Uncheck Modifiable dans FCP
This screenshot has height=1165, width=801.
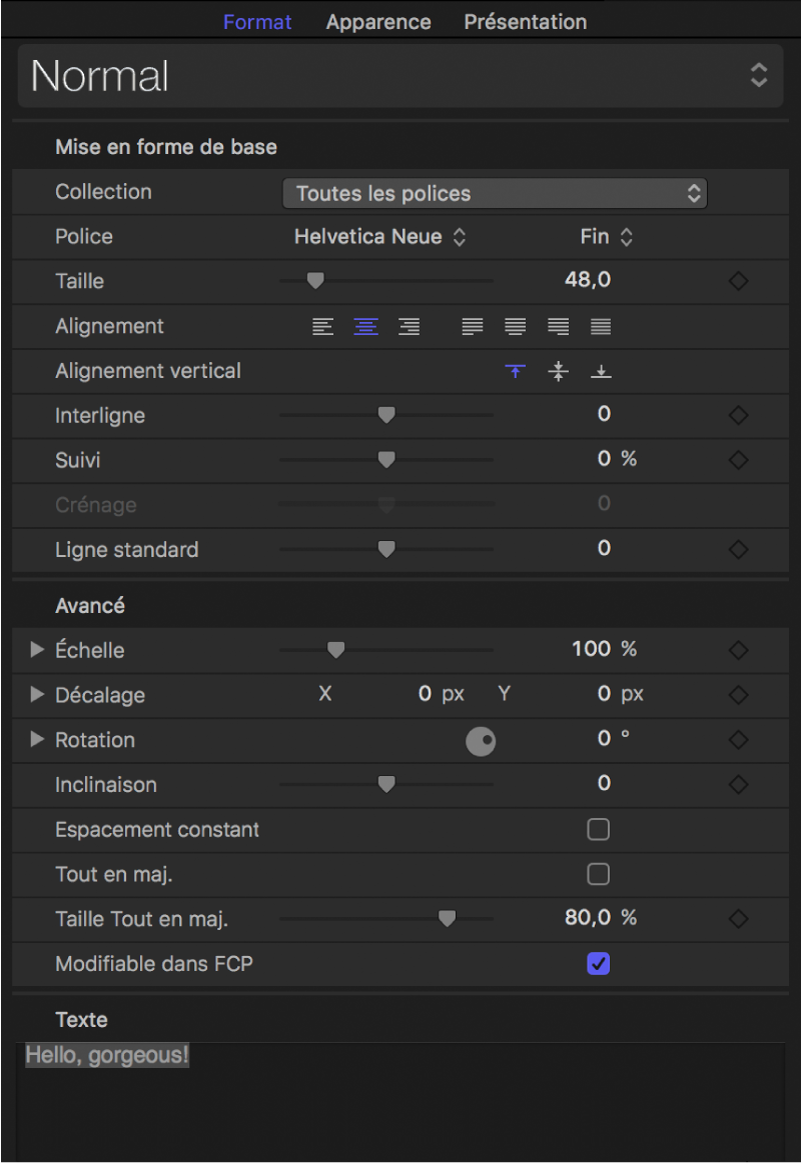pyautogui.click(x=598, y=964)
